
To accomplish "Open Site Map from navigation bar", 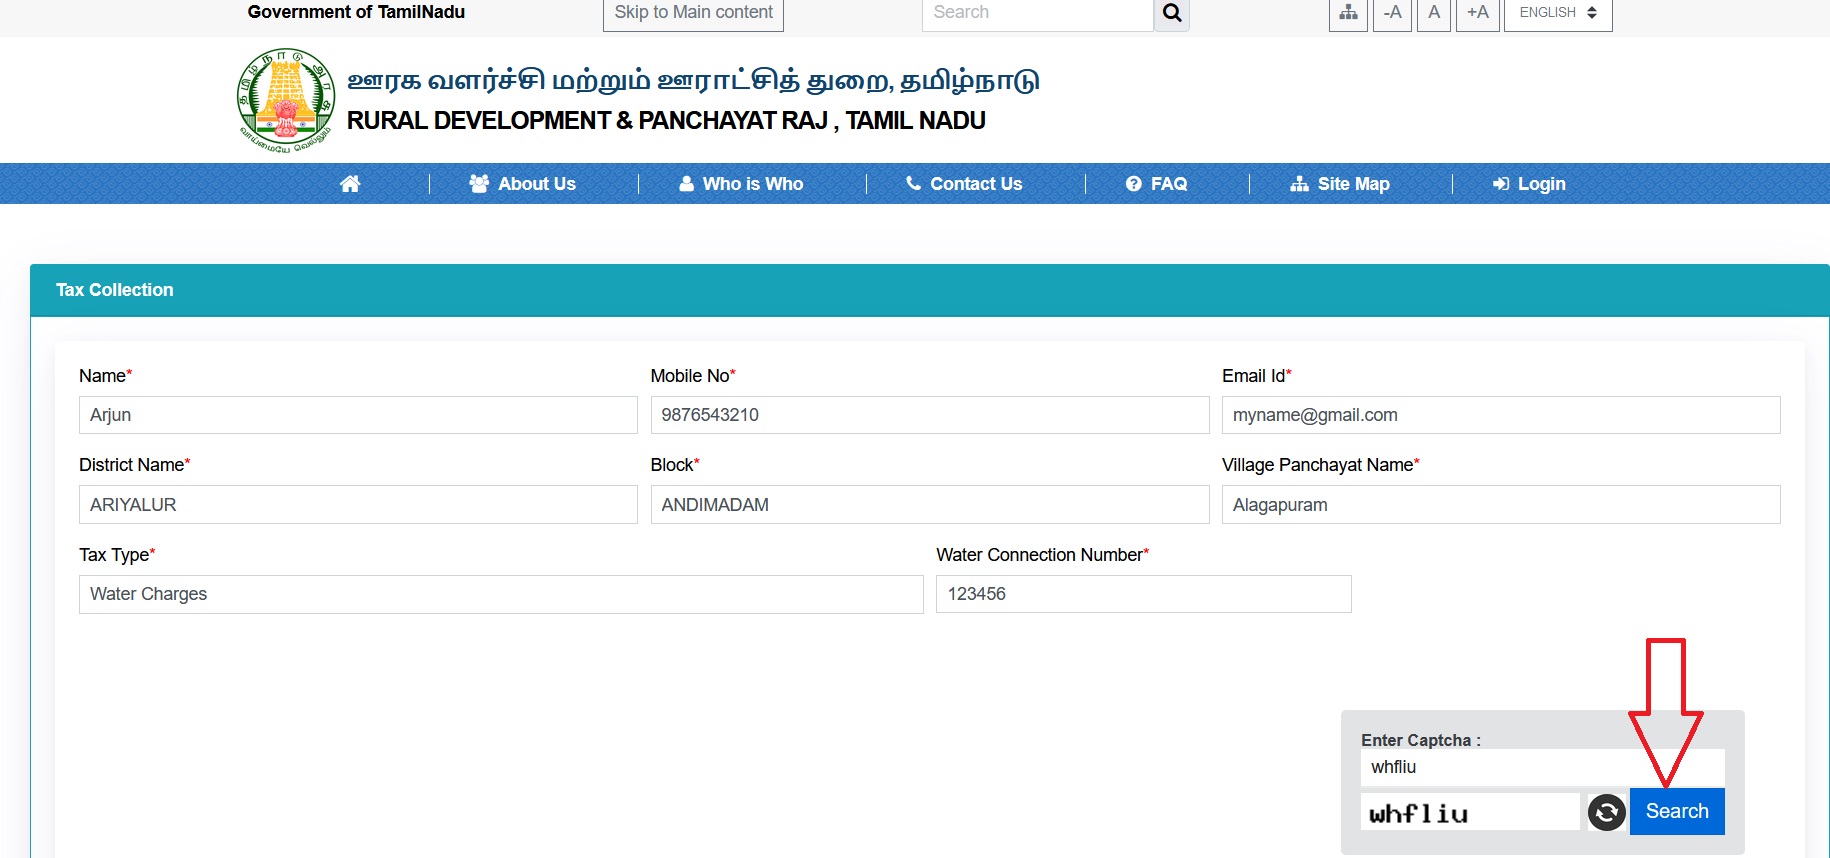I will (1340, 184).
